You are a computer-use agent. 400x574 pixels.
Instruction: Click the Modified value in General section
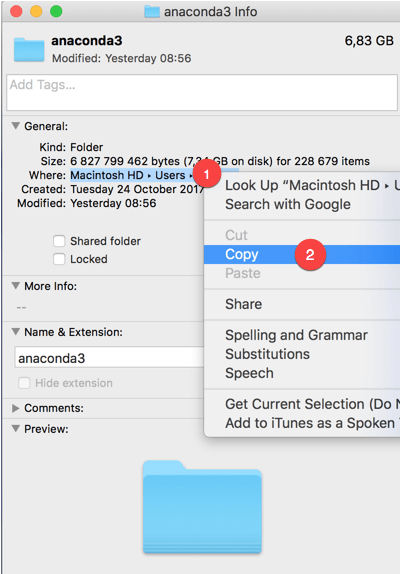tap(113, 203)
